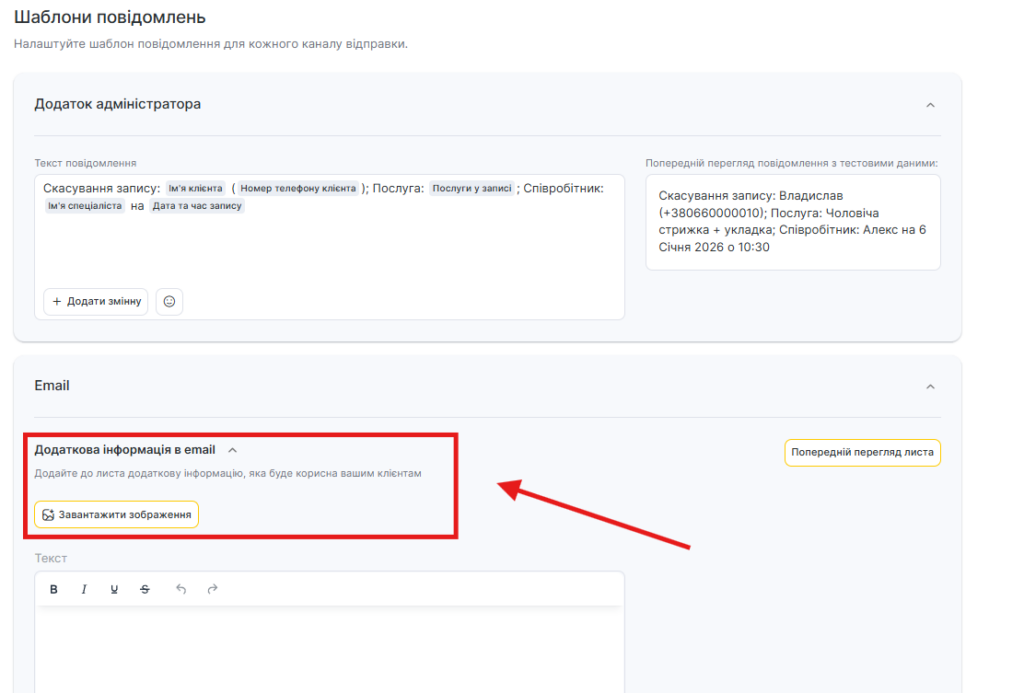1024x693 pixels.
Task: Click the message preview box with test data
Action: [x=792, y=222]
